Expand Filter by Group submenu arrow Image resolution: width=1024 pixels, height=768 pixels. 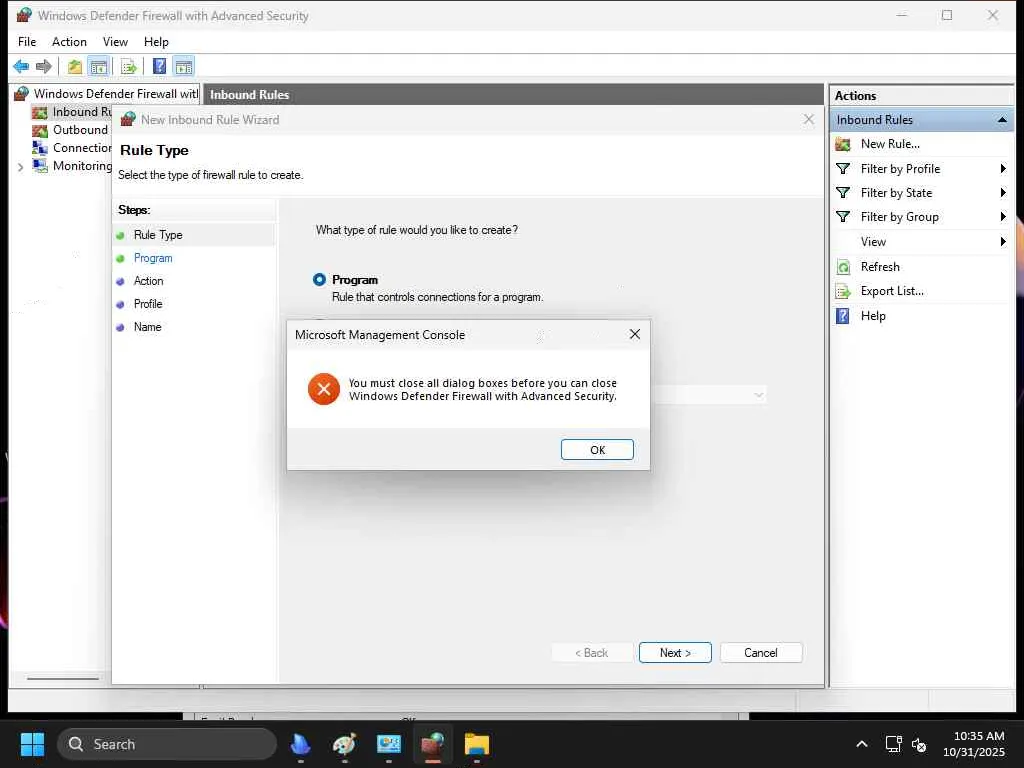coord(1003,217)
